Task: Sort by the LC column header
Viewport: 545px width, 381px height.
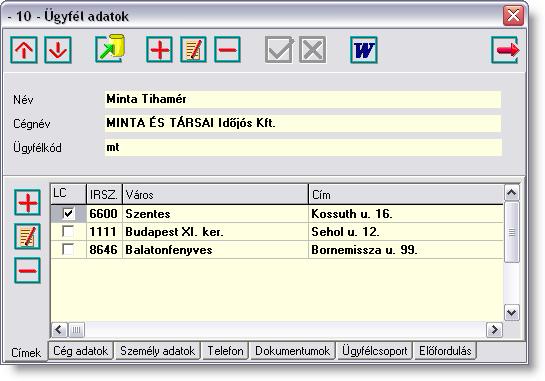Action: tap(68, 194)
